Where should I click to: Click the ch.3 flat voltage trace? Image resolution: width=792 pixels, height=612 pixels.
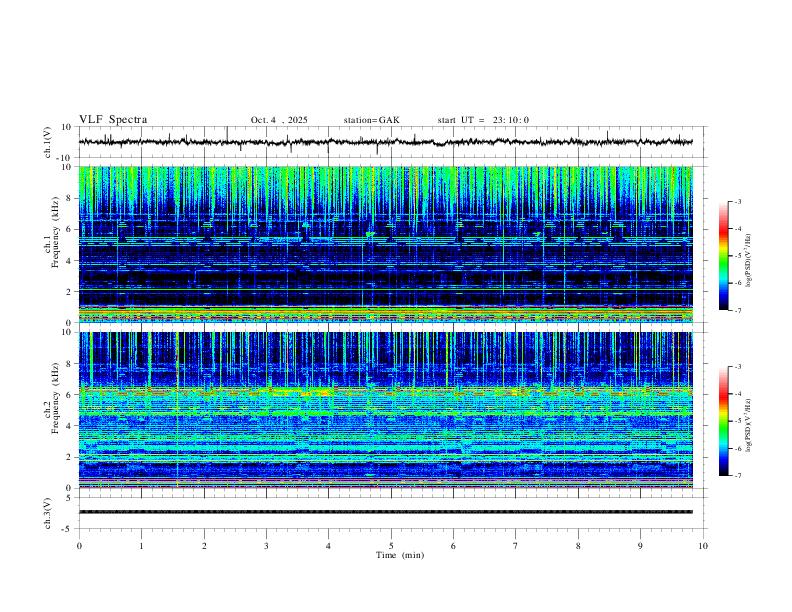[x=385, y=512]
